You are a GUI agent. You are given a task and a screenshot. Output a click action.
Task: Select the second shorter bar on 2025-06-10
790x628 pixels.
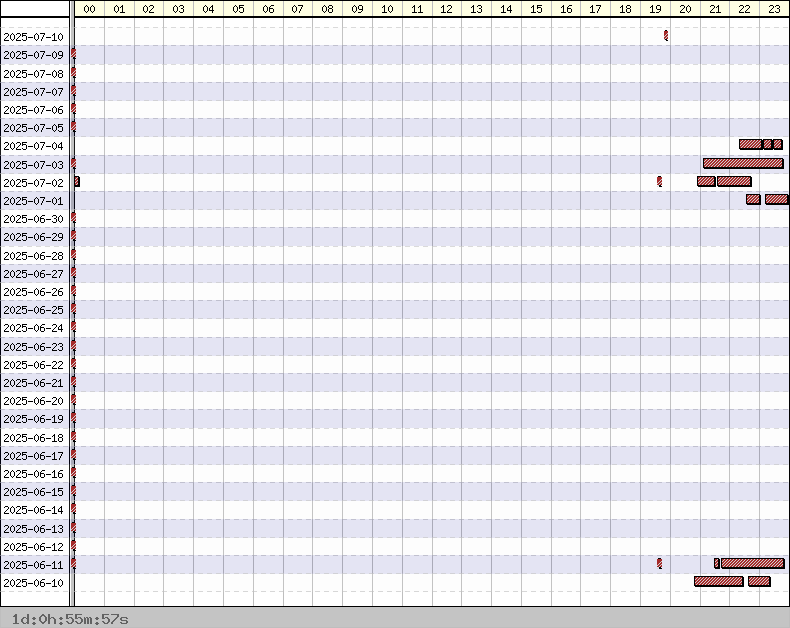click(759, 582)
